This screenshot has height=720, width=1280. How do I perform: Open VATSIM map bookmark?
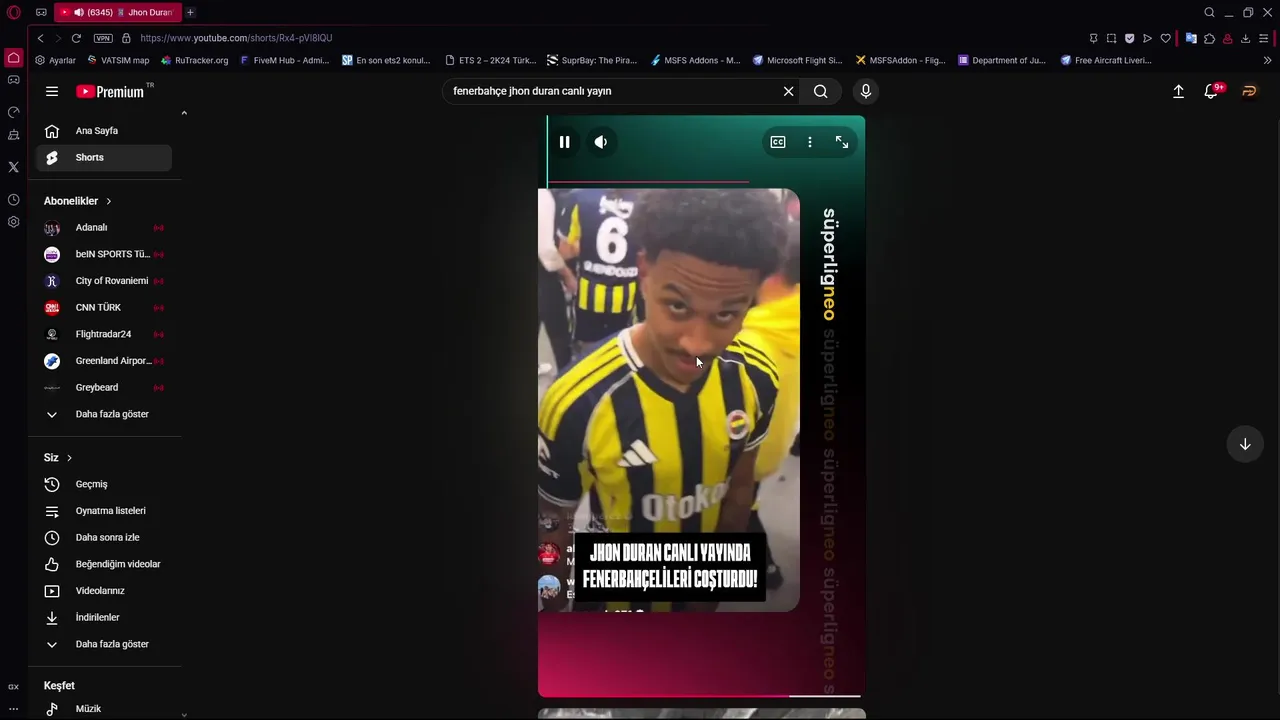click(x=118, y=60)
